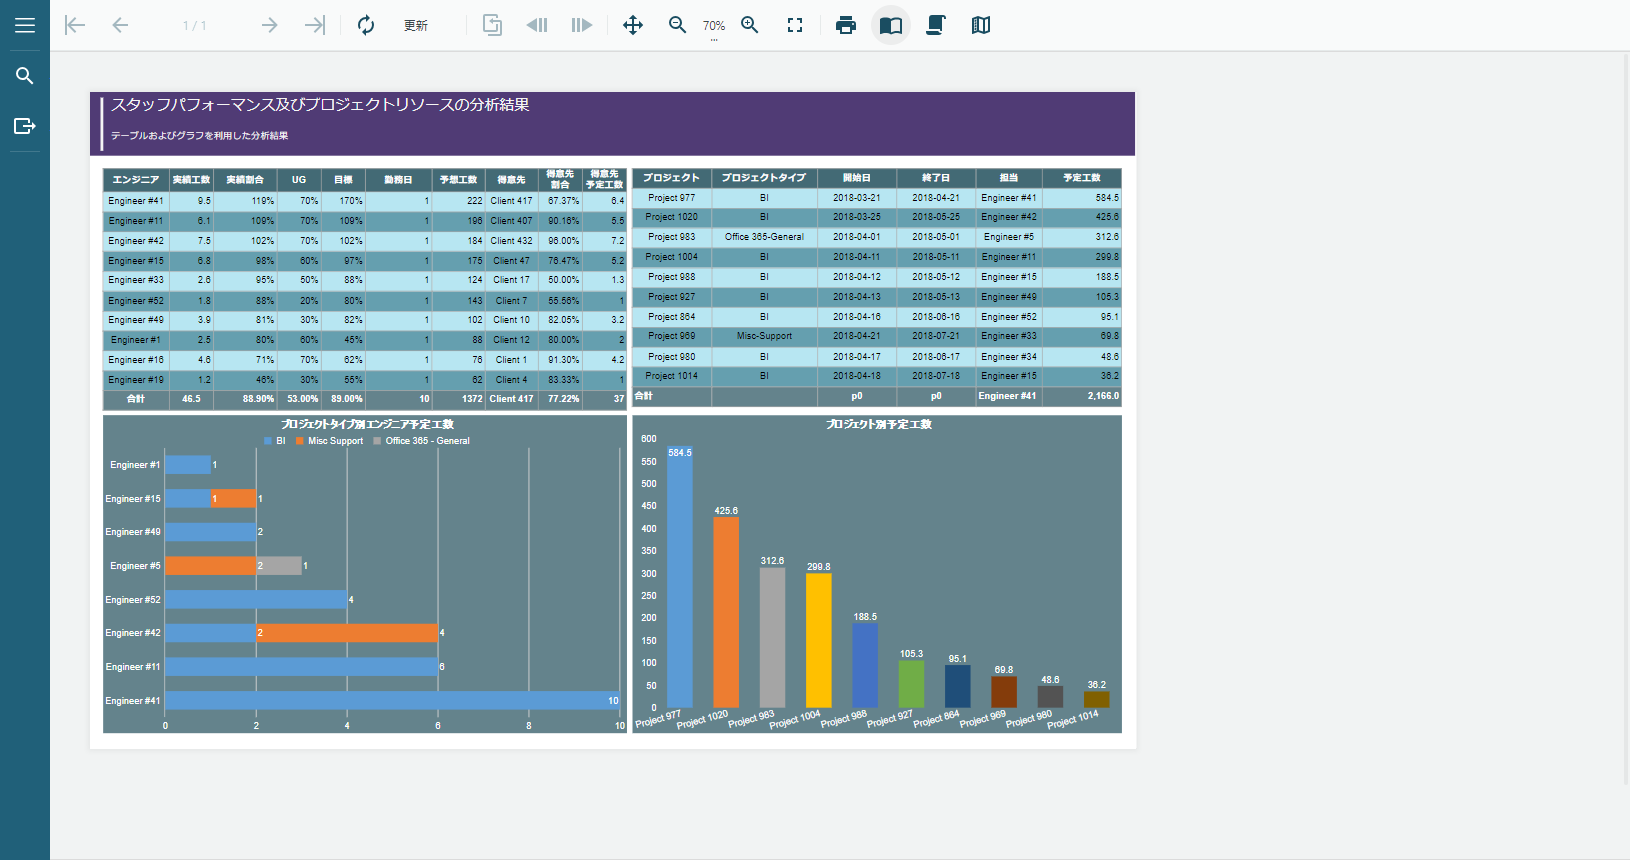Go to the first page
Image resolution: width=1630 pixels, height=860 pixels.
(x=75, y=25)
